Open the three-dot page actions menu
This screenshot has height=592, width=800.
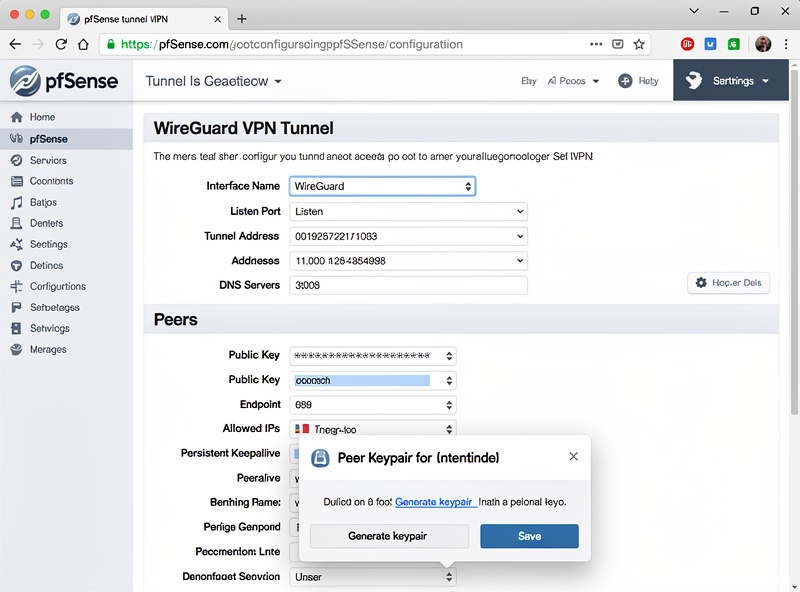(x=596, y=44)
